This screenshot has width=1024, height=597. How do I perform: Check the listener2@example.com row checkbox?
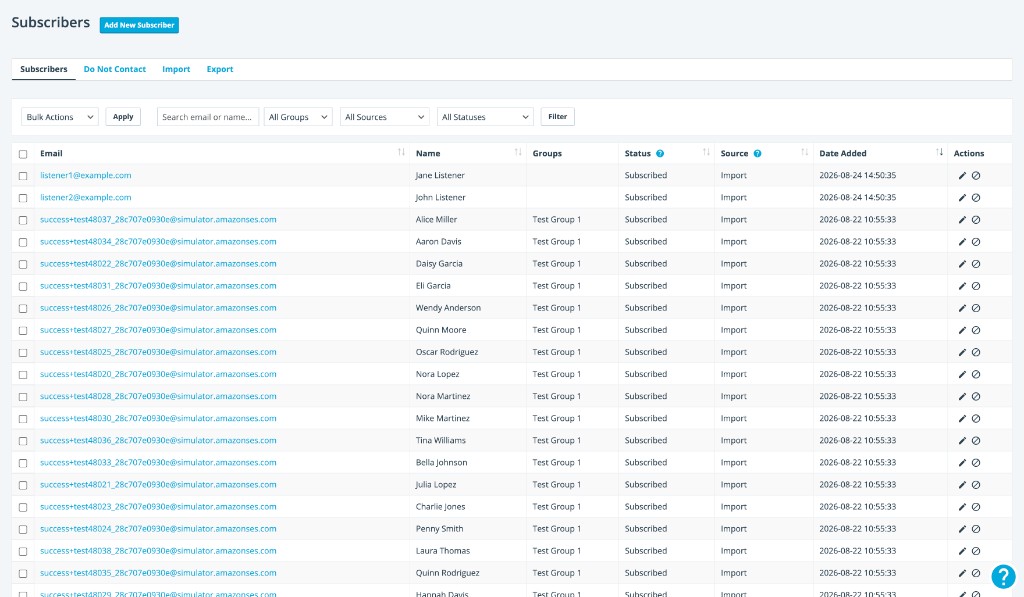[x=23, y=198]
